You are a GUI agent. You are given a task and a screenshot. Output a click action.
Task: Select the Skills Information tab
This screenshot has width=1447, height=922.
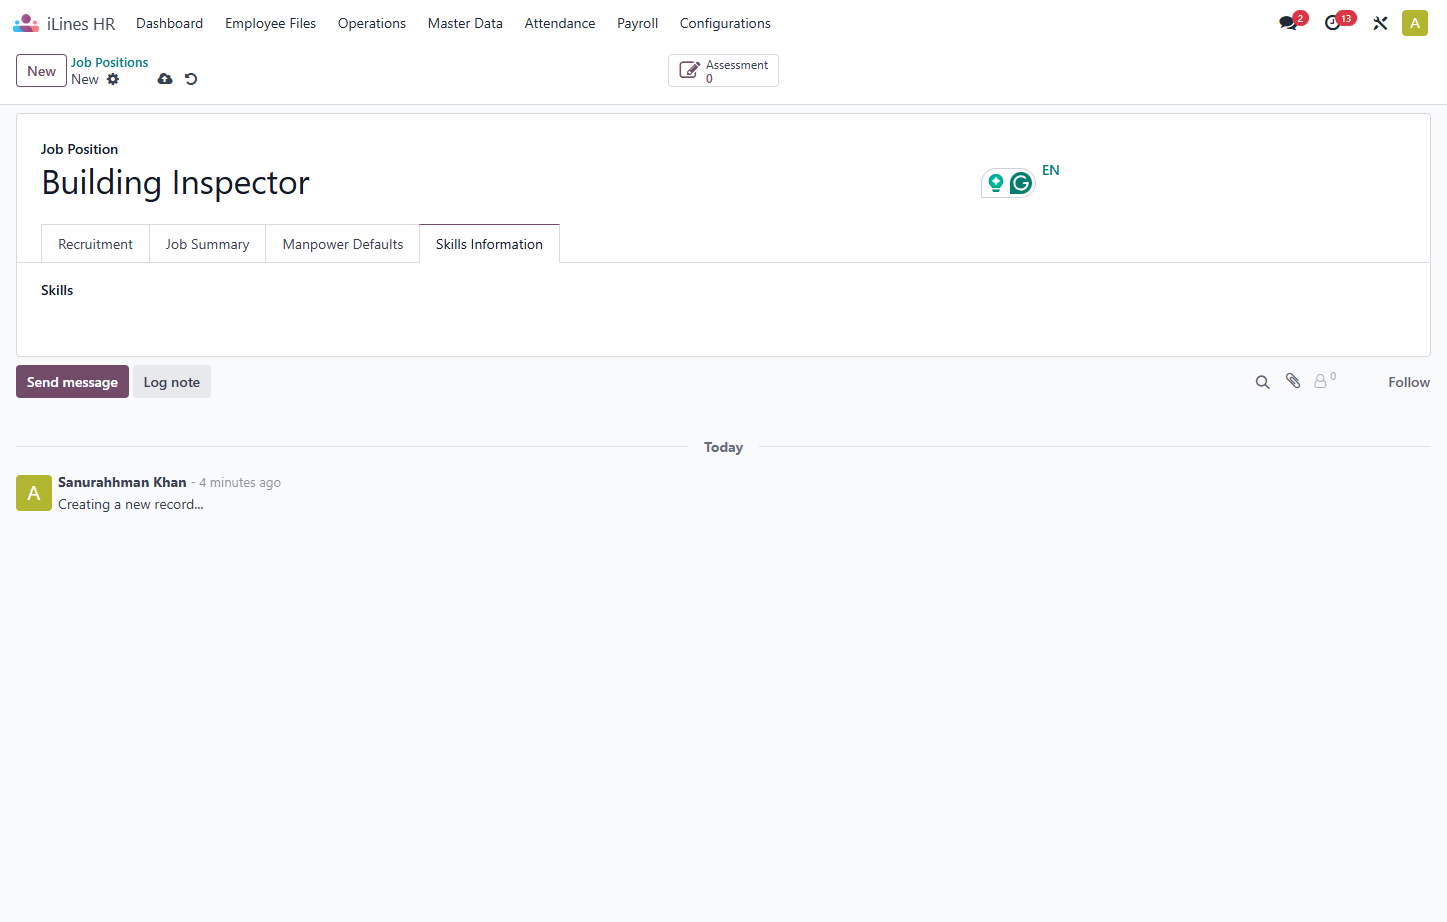pos(489,244)
